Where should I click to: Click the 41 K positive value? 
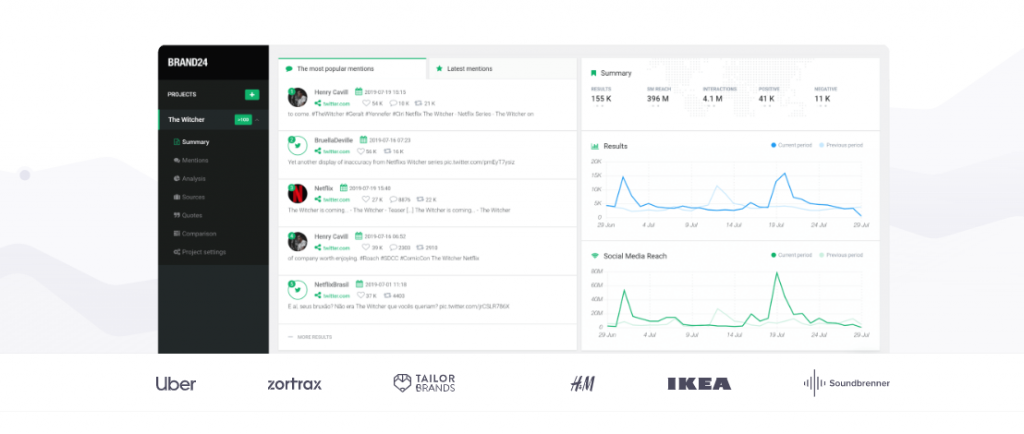(x=767, y=99)
